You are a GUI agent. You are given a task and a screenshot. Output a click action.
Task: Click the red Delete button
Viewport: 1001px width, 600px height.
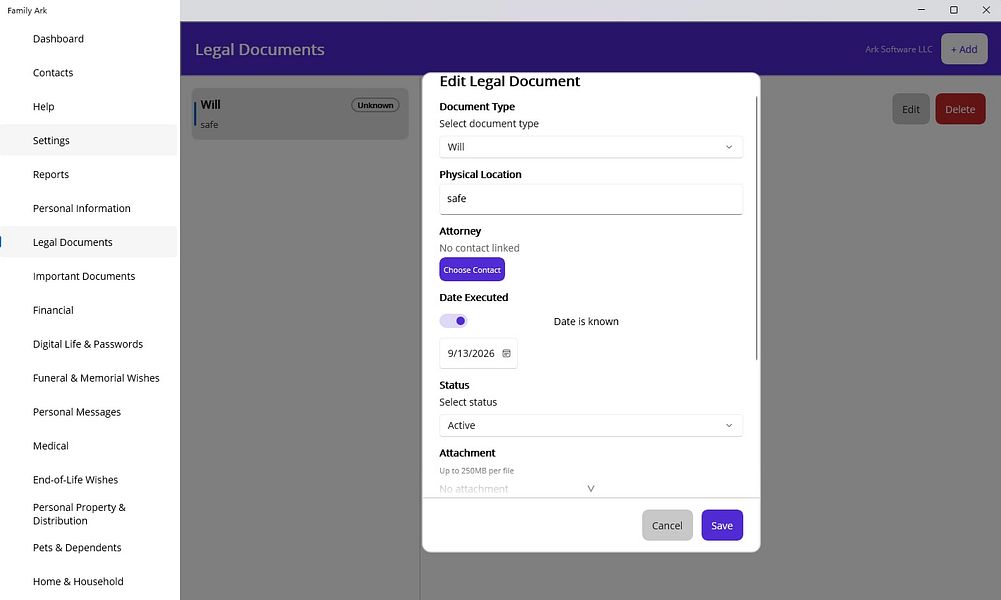960,109
